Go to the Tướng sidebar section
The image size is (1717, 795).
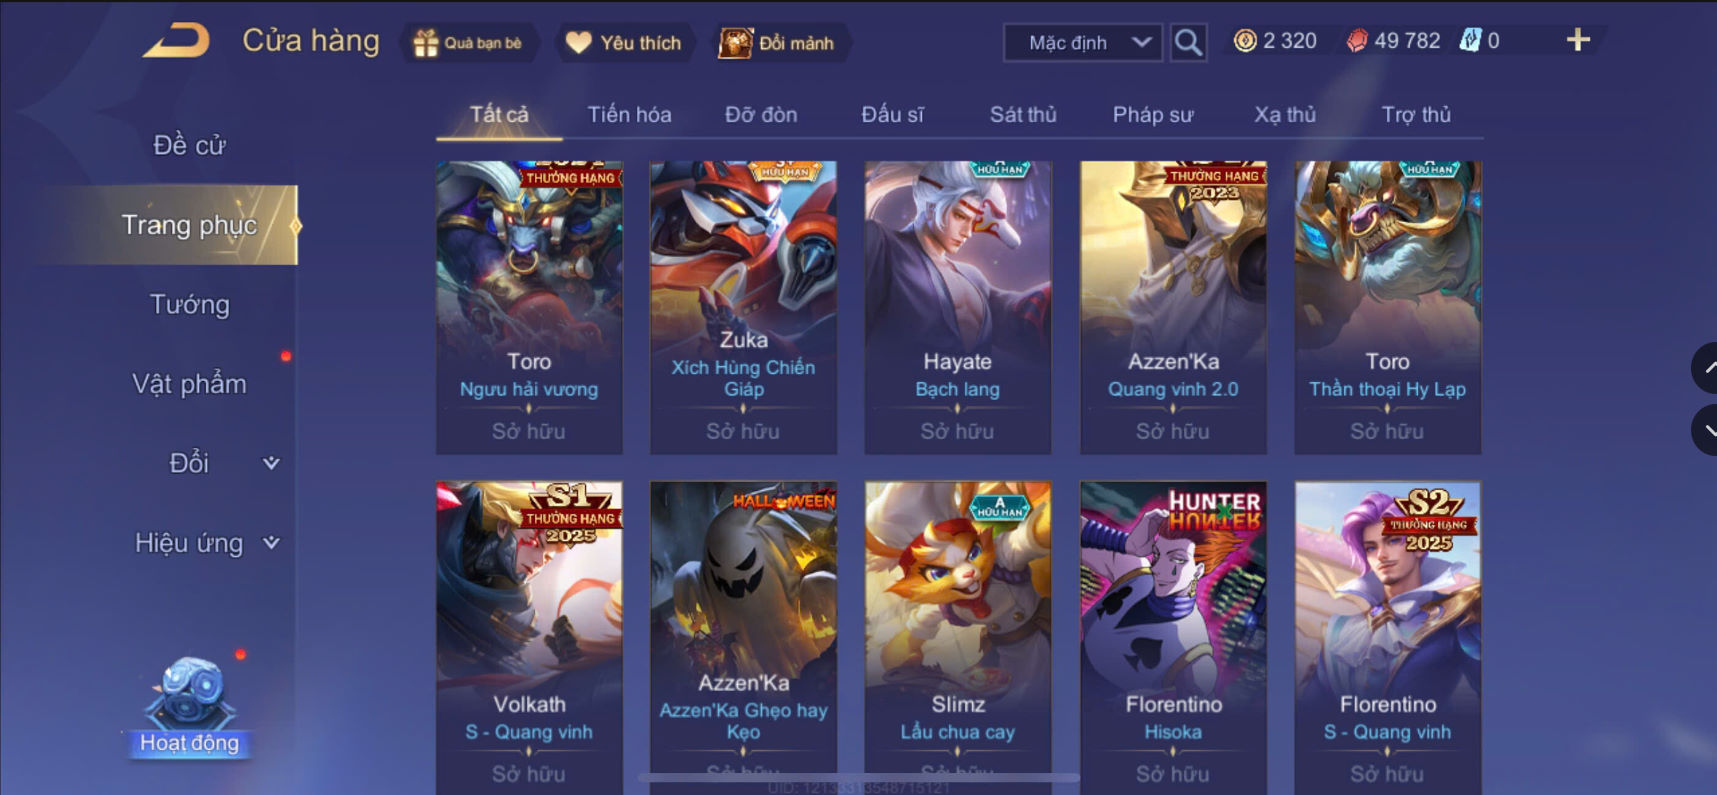[189, 304]
